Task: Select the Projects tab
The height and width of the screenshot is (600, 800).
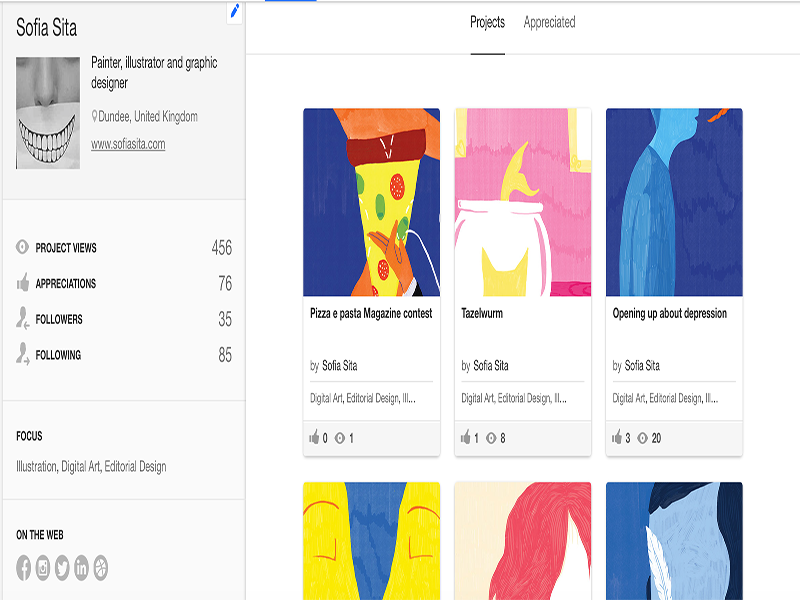Action: coord(489,22)
